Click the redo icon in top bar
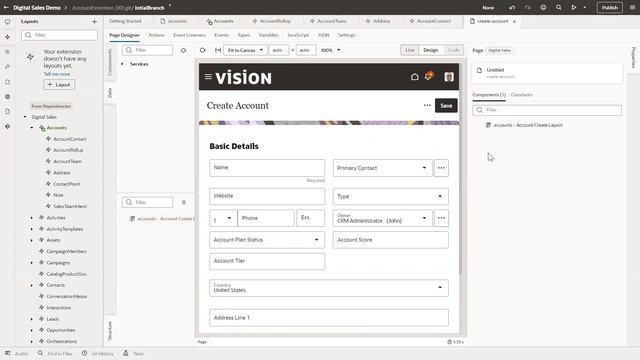 [x=528, y=7]
